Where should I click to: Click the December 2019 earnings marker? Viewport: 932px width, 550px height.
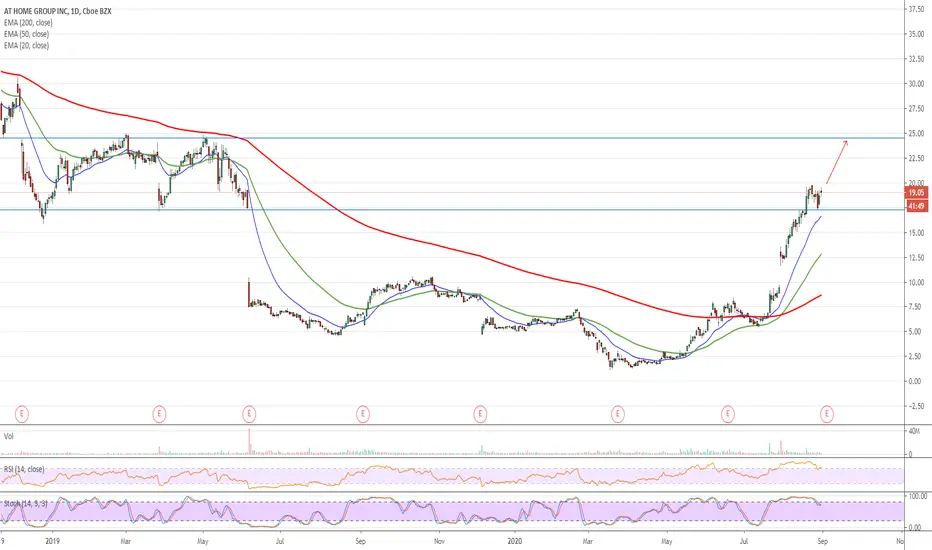pyautogui.click(x=480, y=413)
